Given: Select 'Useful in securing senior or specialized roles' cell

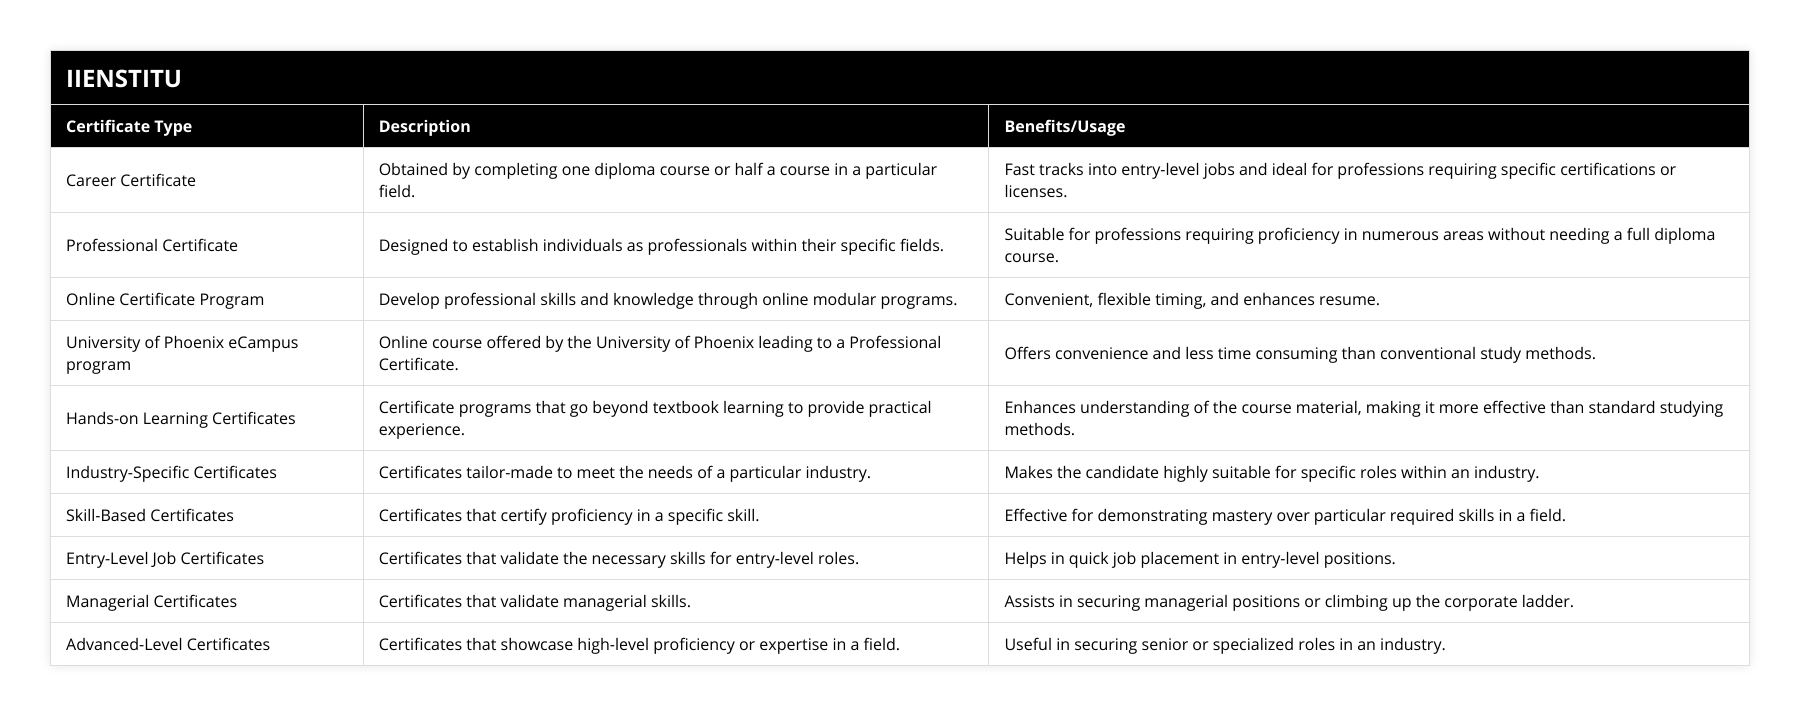Looking at the screenshot, I should (x=1224, y=644).
